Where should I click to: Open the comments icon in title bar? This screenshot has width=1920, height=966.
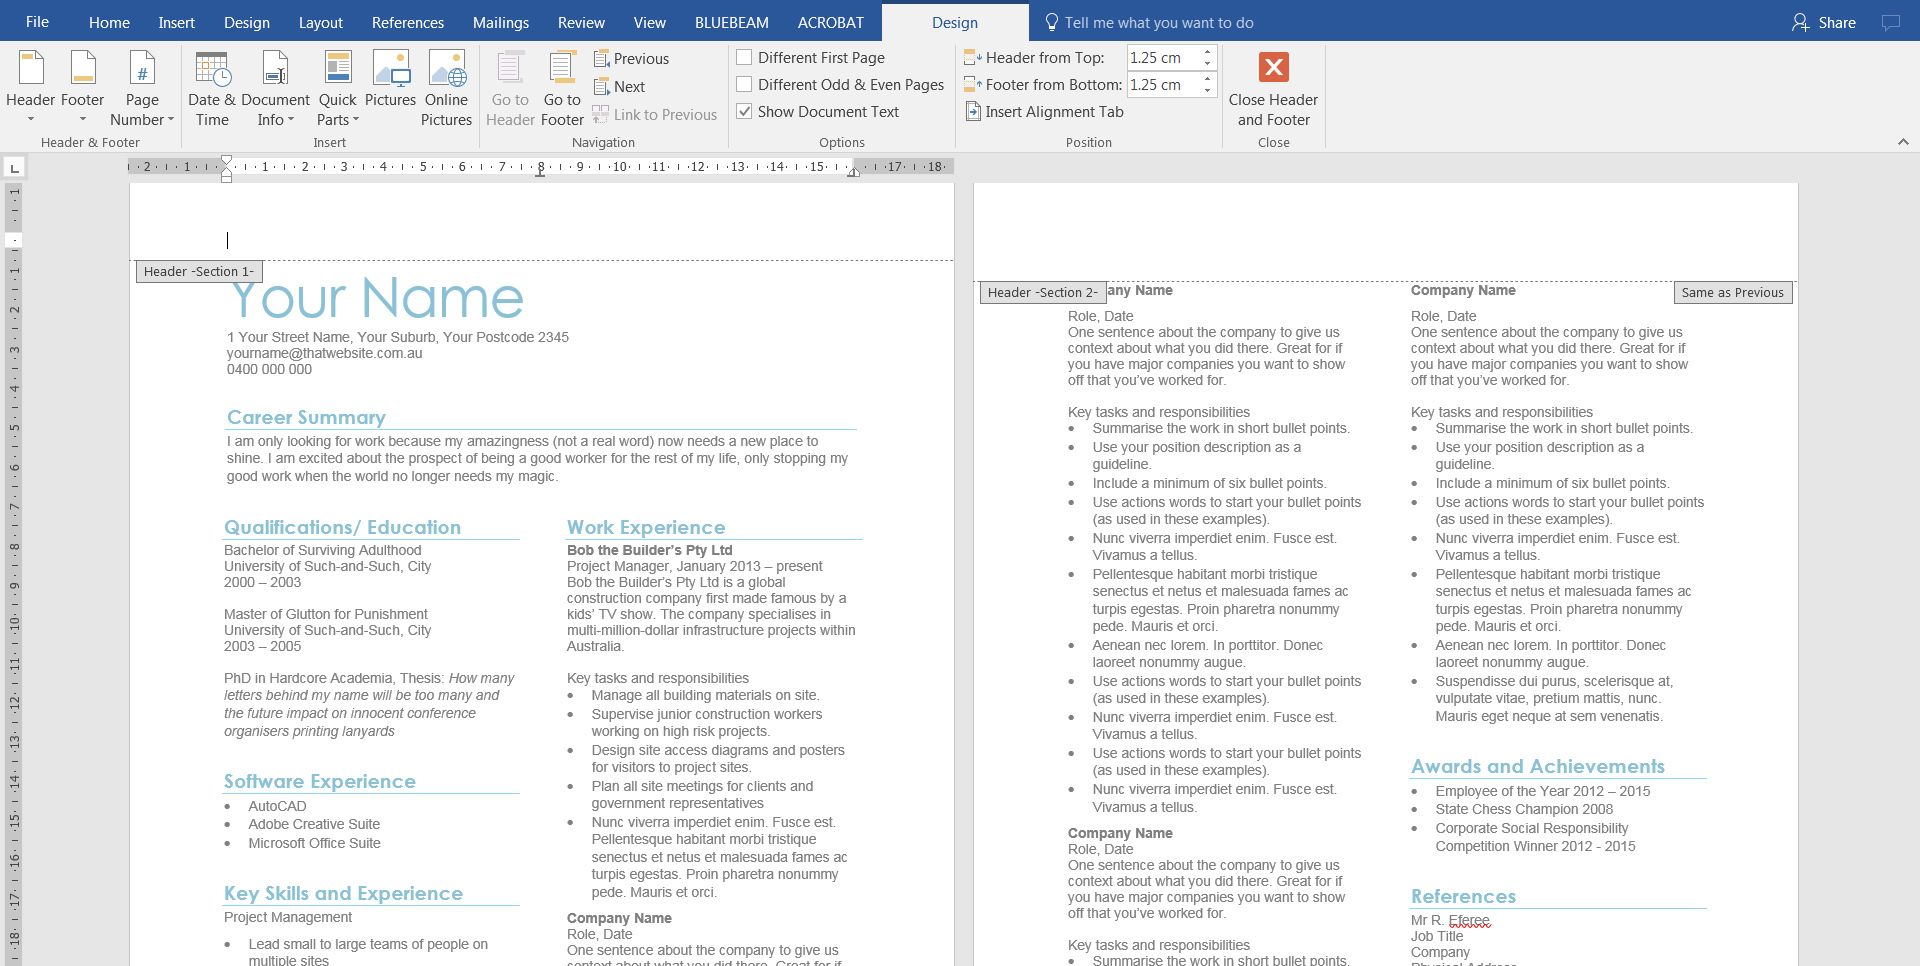(x=1890, y=22)
